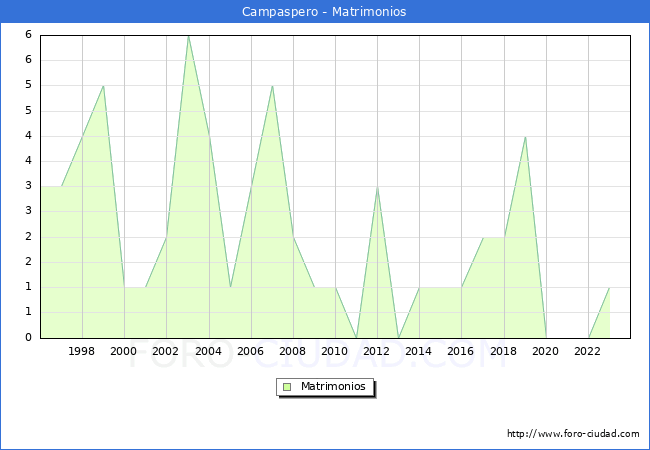
Task: Select the 1999 peak on the chart
Action: [104, 85]
